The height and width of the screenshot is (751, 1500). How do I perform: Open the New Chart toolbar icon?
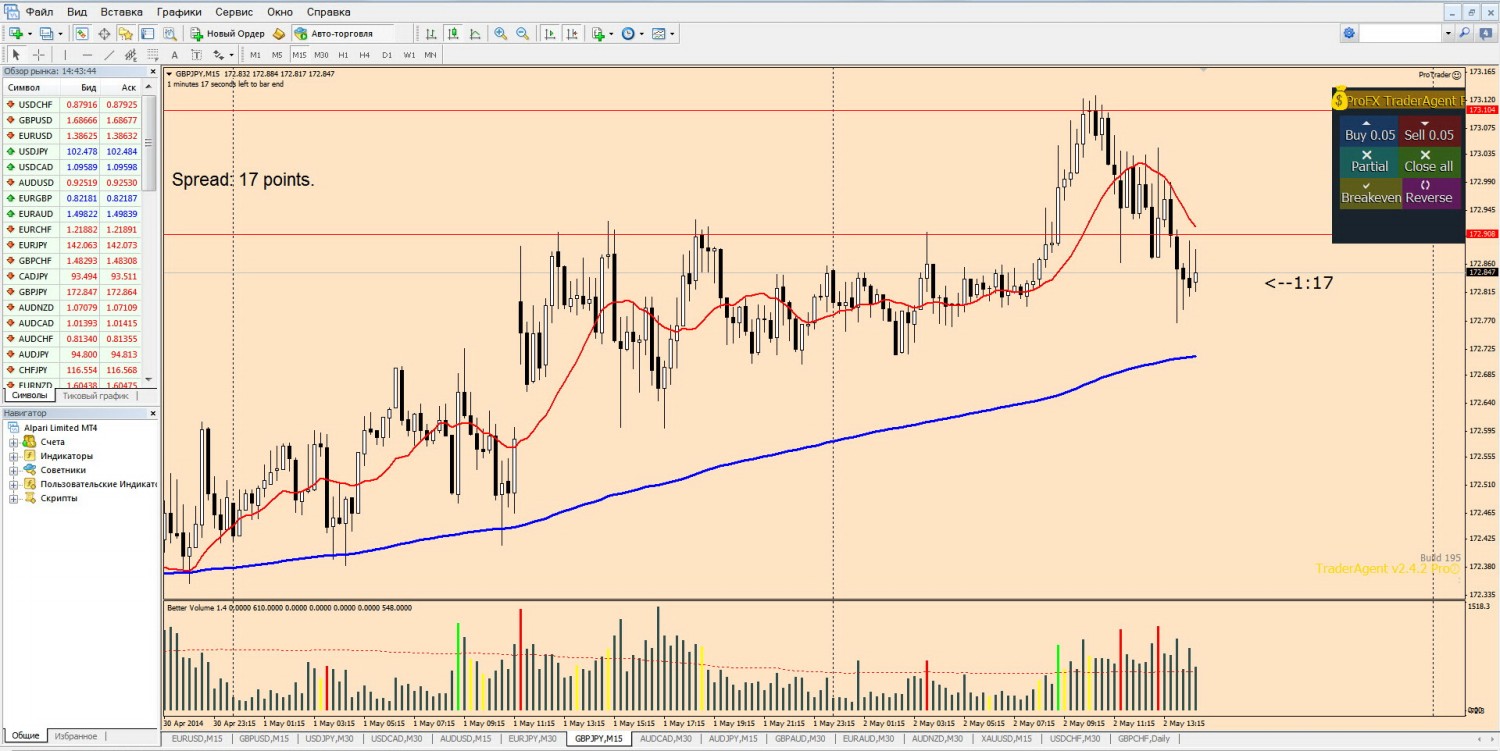[16, 33]
